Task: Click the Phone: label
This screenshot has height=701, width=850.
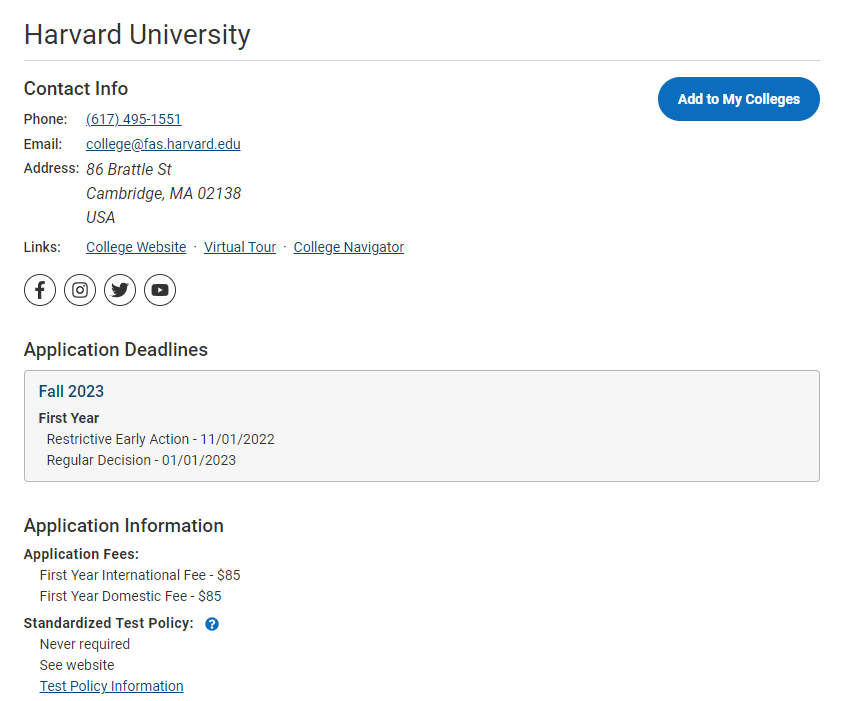Action: [x=46, y=119]
